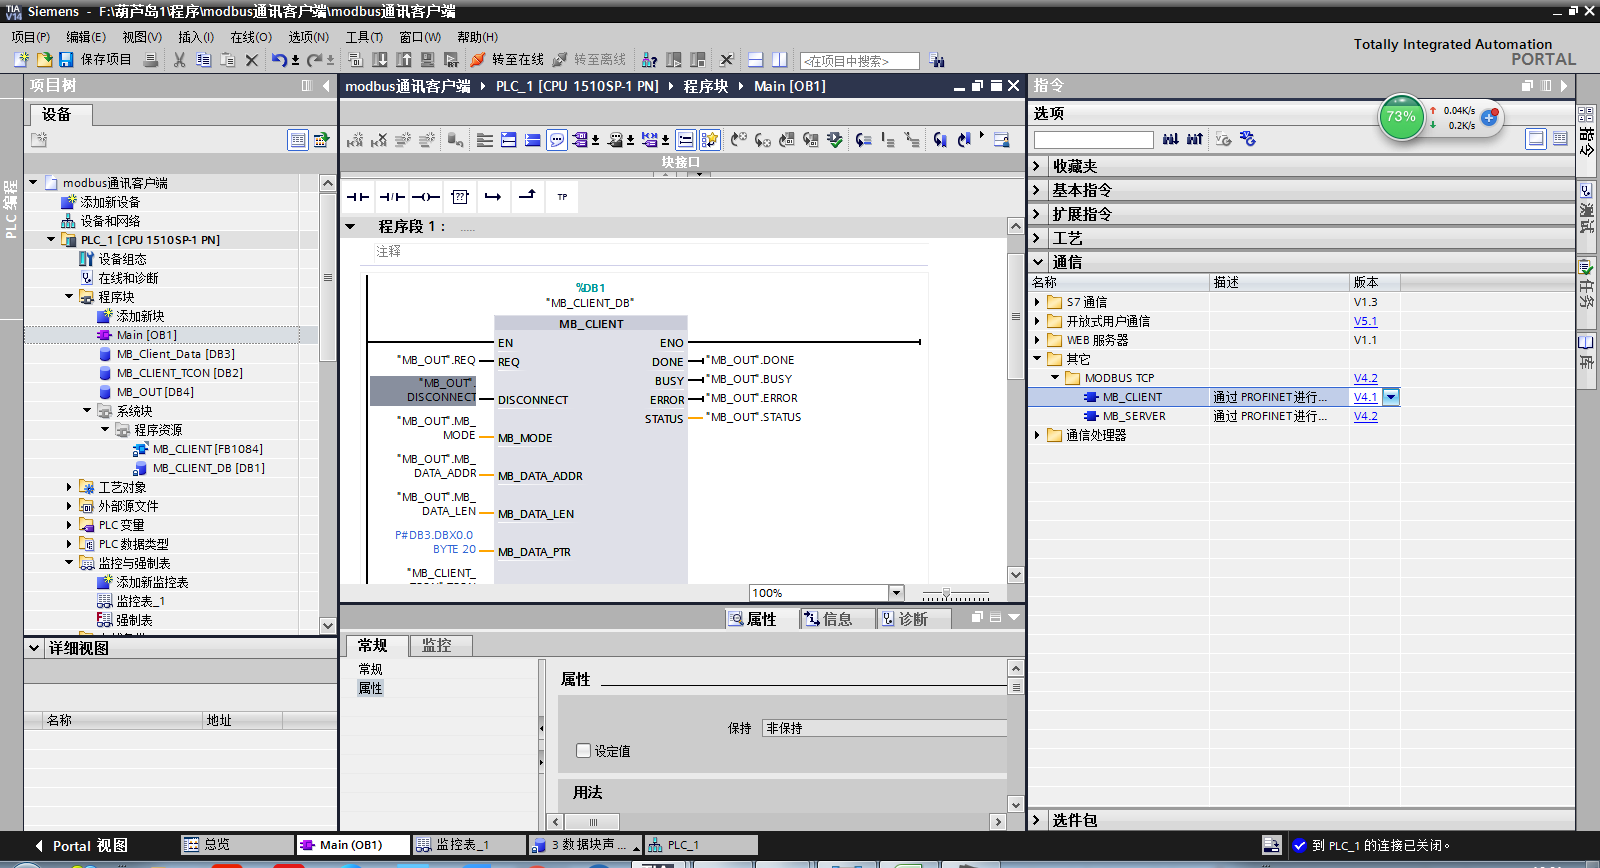Click the blue version update icon in options

1247,139
